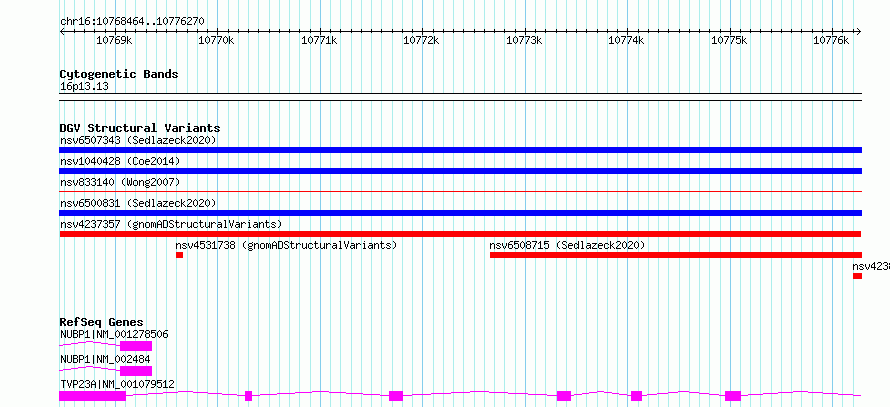The image size is (890, 407).
Task: Click the small red box below nsv4531738
Action: [179, 255]
